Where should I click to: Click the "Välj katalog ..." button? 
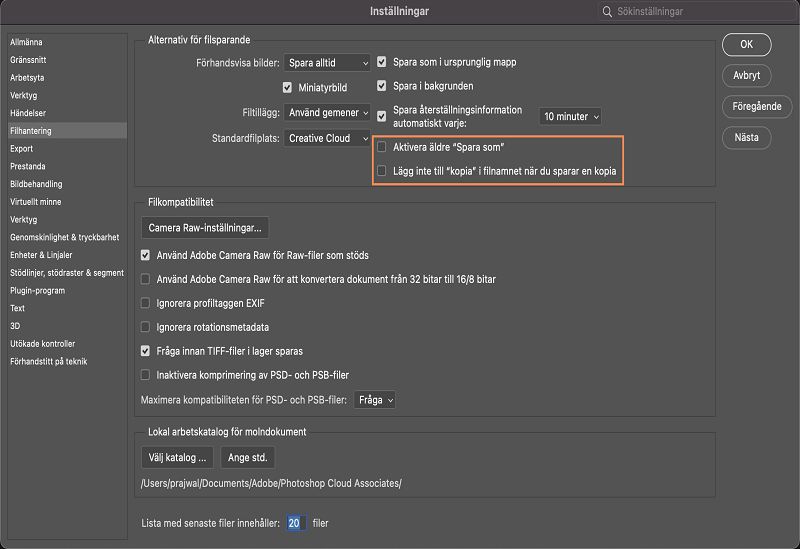(x=176, y=458)
